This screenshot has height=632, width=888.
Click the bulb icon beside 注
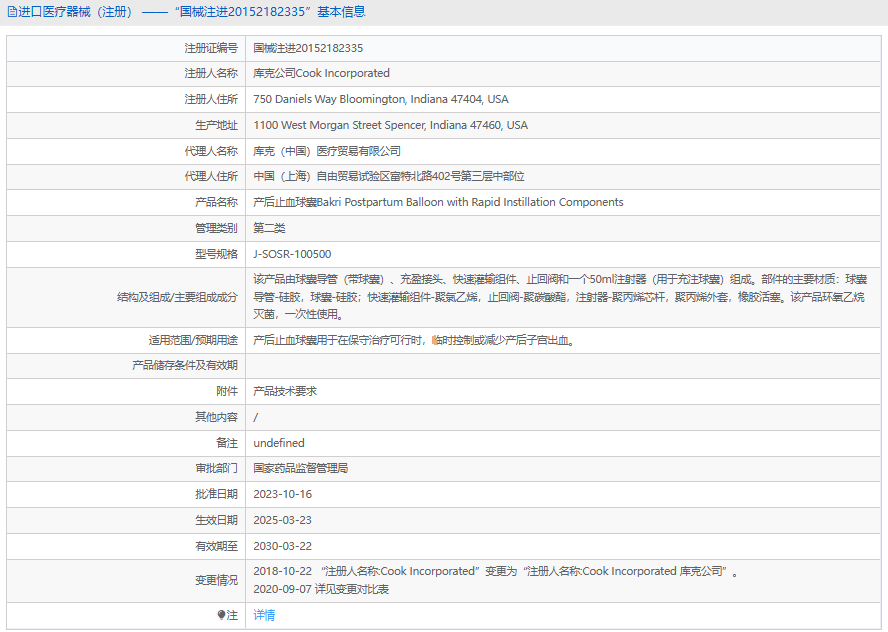tap(221, 615)
